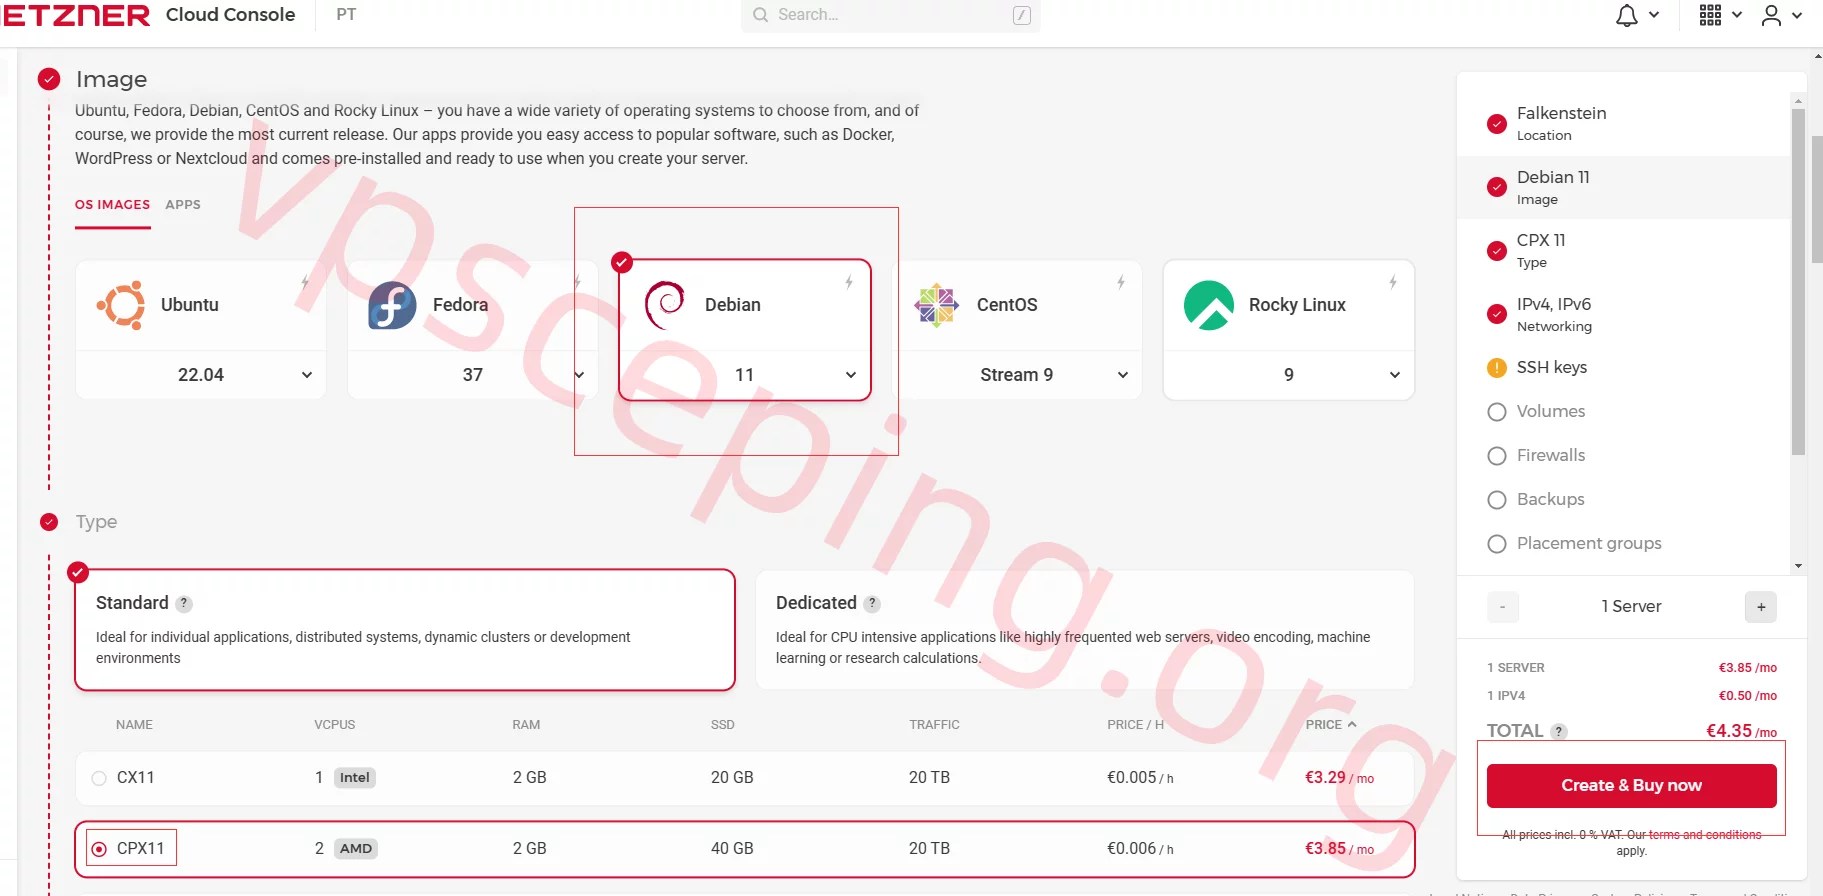Open the Ubuntu 22.04 version dropdown

201,375
